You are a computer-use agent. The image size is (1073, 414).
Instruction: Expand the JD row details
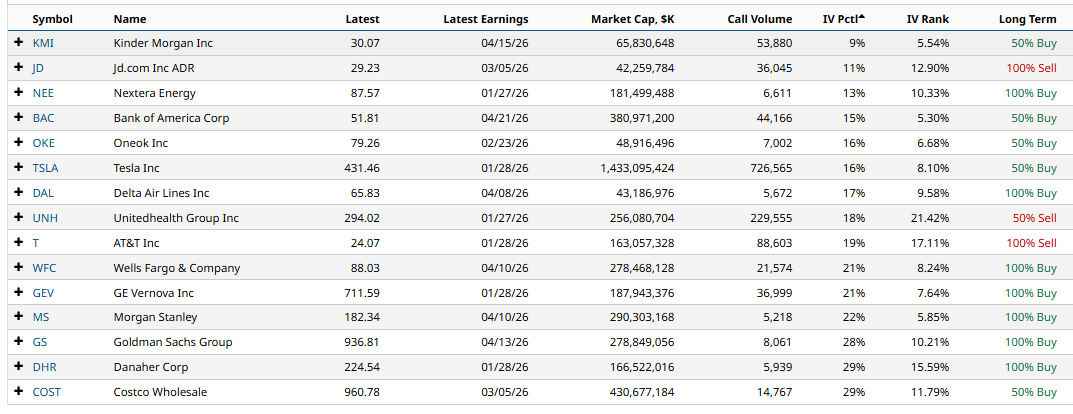click(x=18, y=68)
